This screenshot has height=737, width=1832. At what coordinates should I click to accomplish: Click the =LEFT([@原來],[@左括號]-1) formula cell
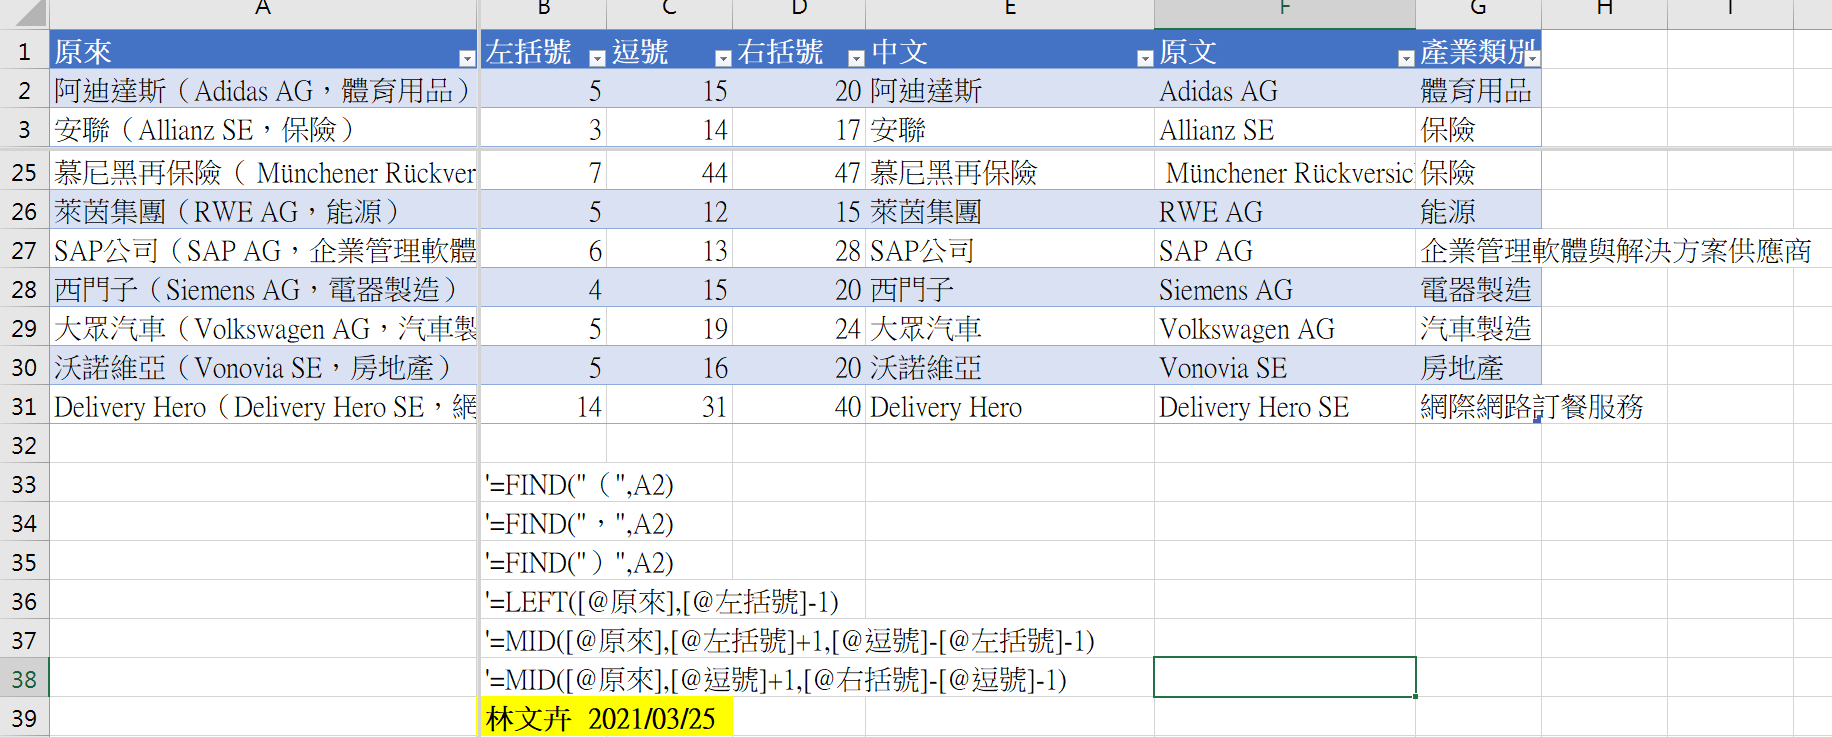[x=661, y=602]
